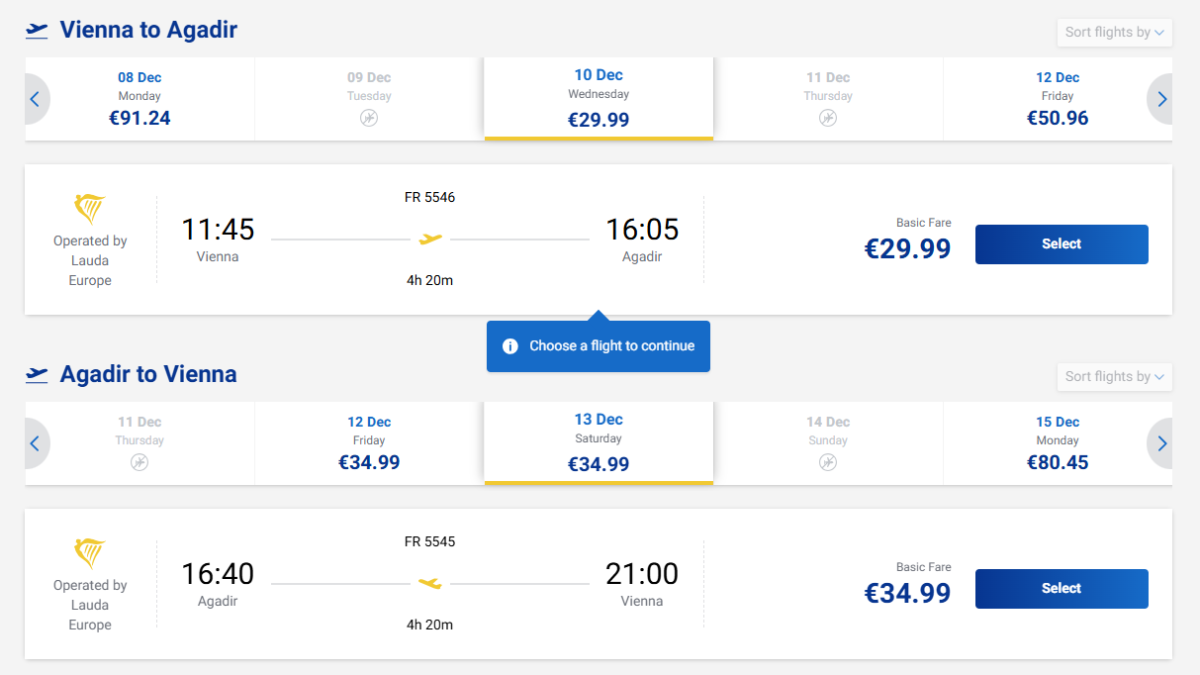Screen dimensions: 1200x675
Task: Choose the 08 Dec Monday €91.24 date
Action: pos(140,99)
